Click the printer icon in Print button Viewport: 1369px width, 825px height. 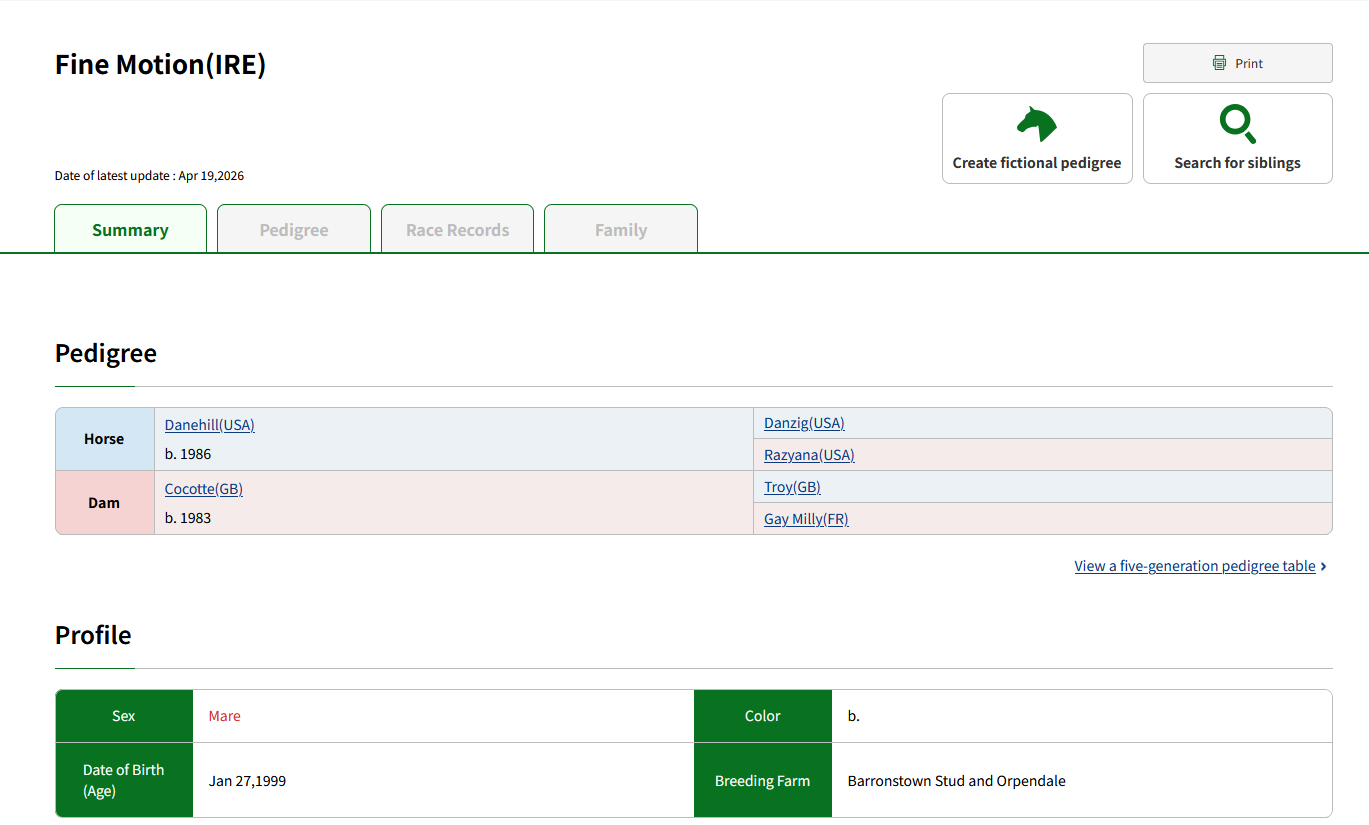(x=1219, y=63)
